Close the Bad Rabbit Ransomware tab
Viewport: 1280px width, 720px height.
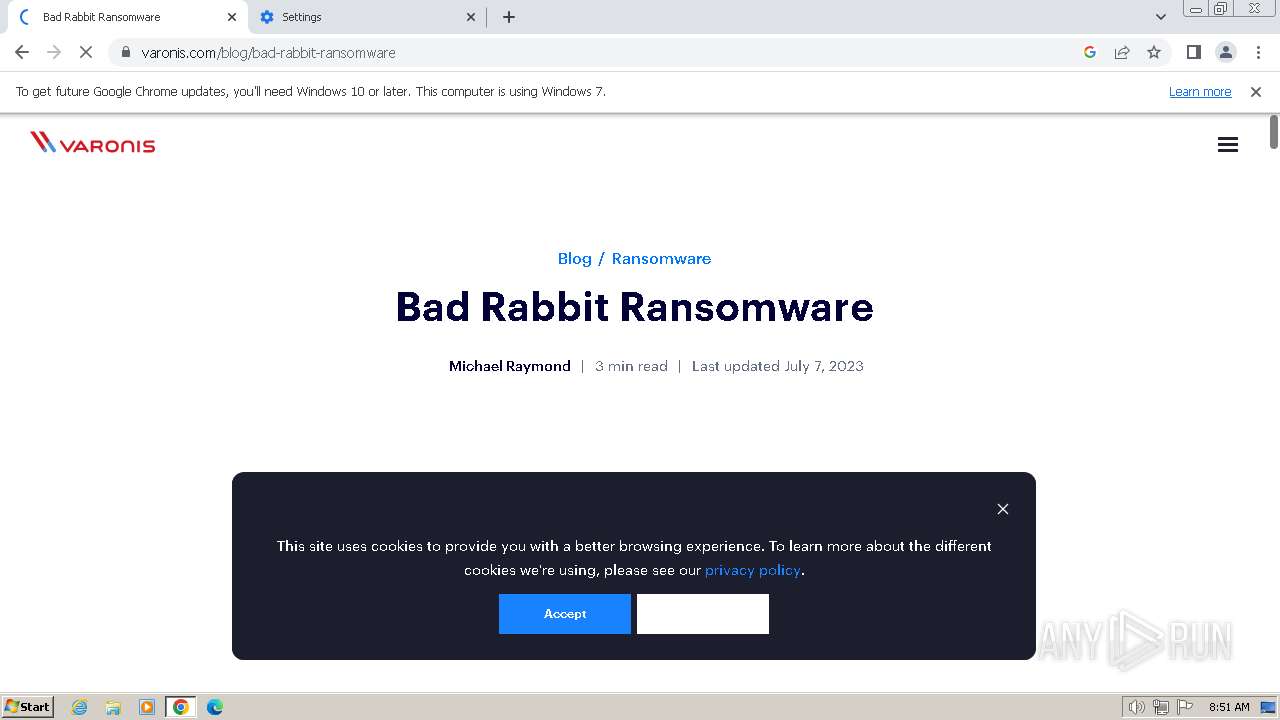[x=232, y=17]
